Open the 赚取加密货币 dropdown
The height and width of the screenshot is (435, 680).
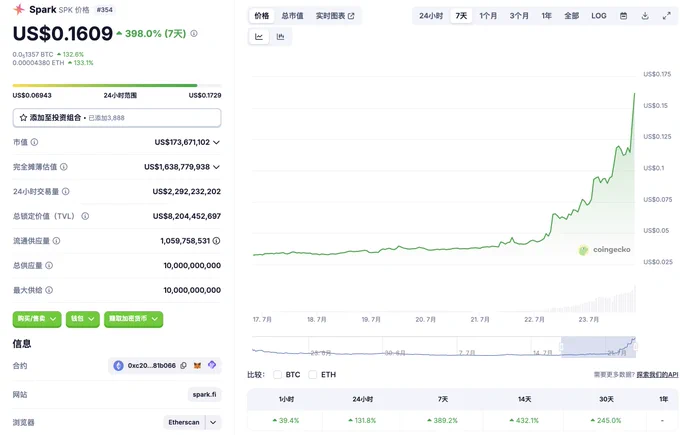tap(134, 319)
